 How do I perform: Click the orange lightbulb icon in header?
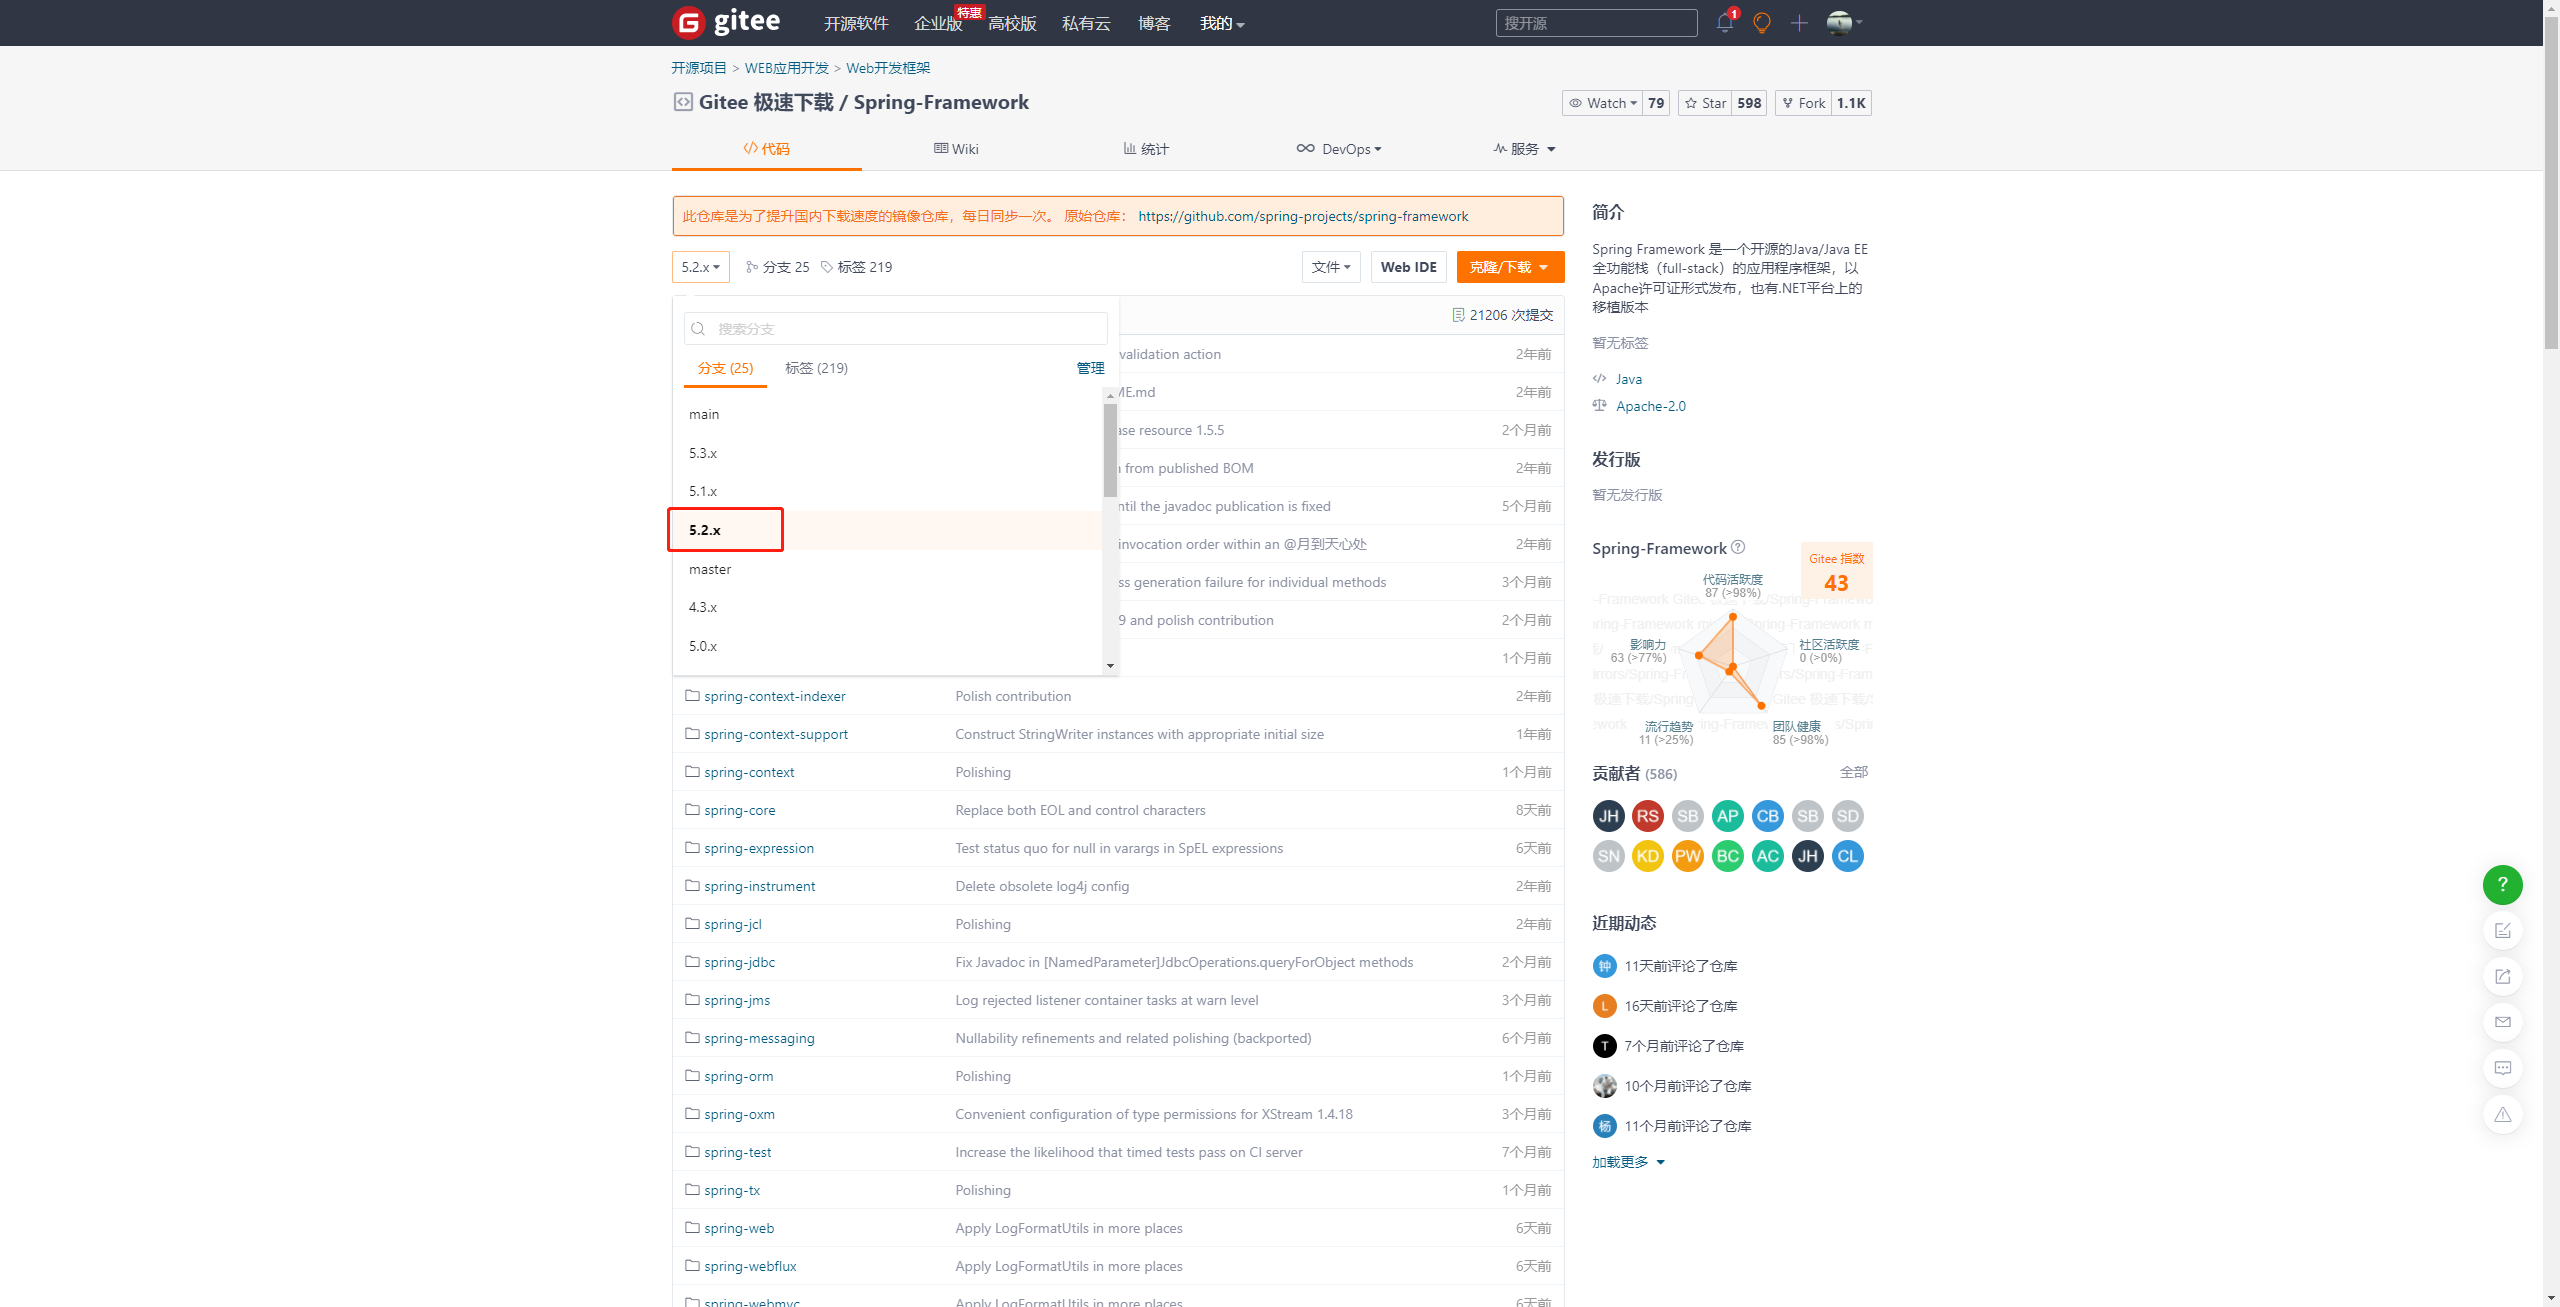pos(1762,23)
